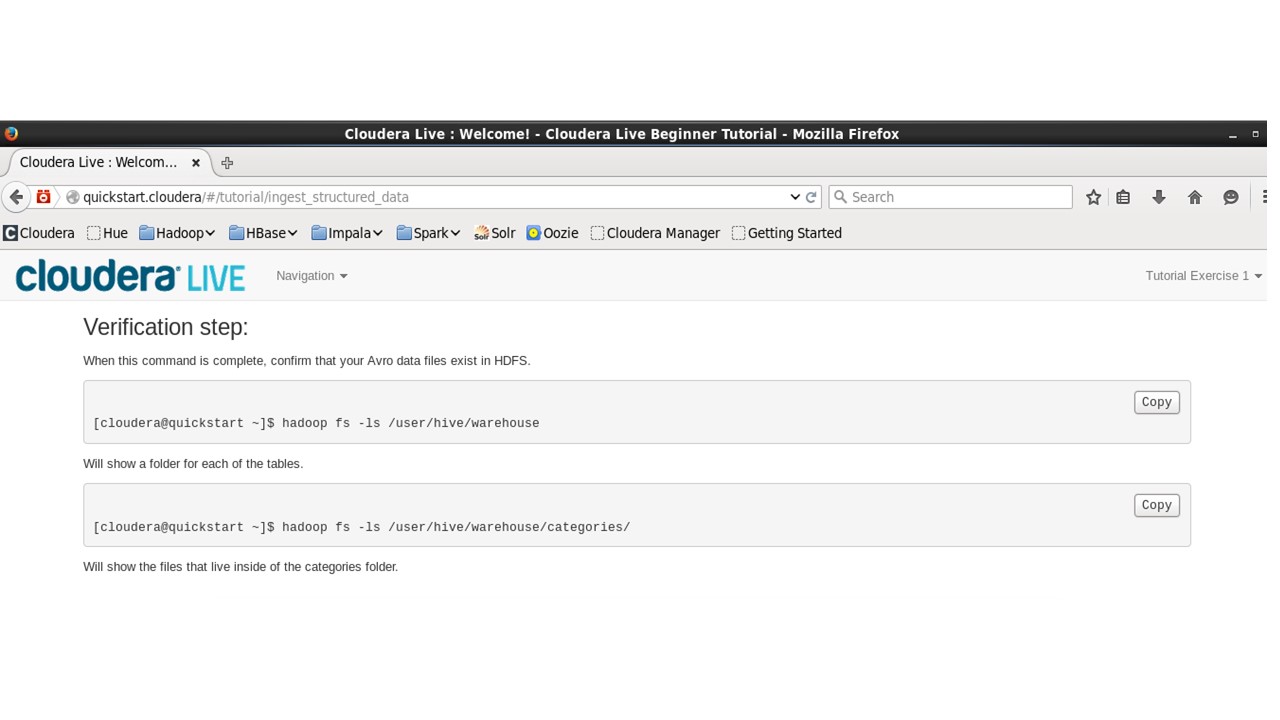This screenshot has width=1280, height=720.
Task: Open the Oozie bookmark
Action: 553,233
